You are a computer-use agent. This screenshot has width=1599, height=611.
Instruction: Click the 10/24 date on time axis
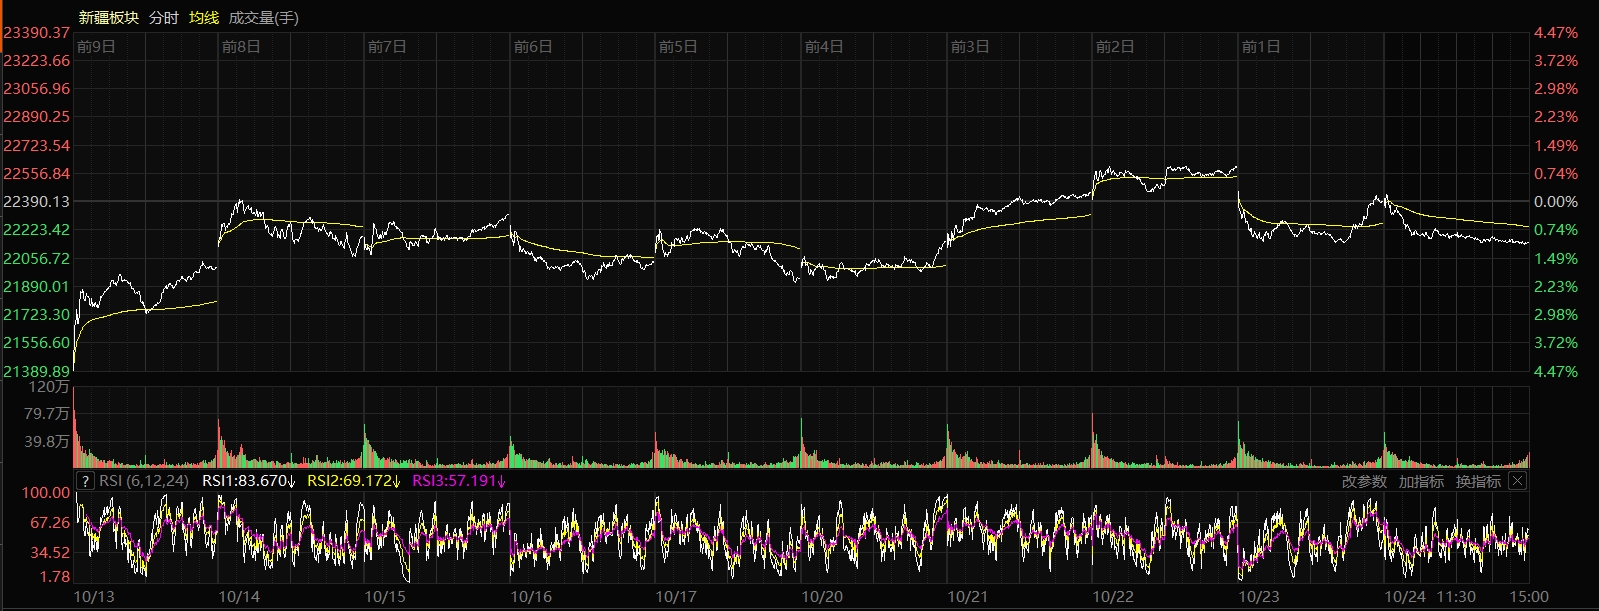(x=1404, y=597)
